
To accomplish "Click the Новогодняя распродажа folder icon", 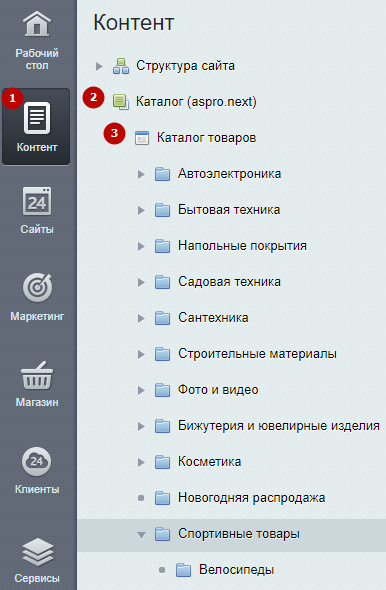I will pos(163,498).
